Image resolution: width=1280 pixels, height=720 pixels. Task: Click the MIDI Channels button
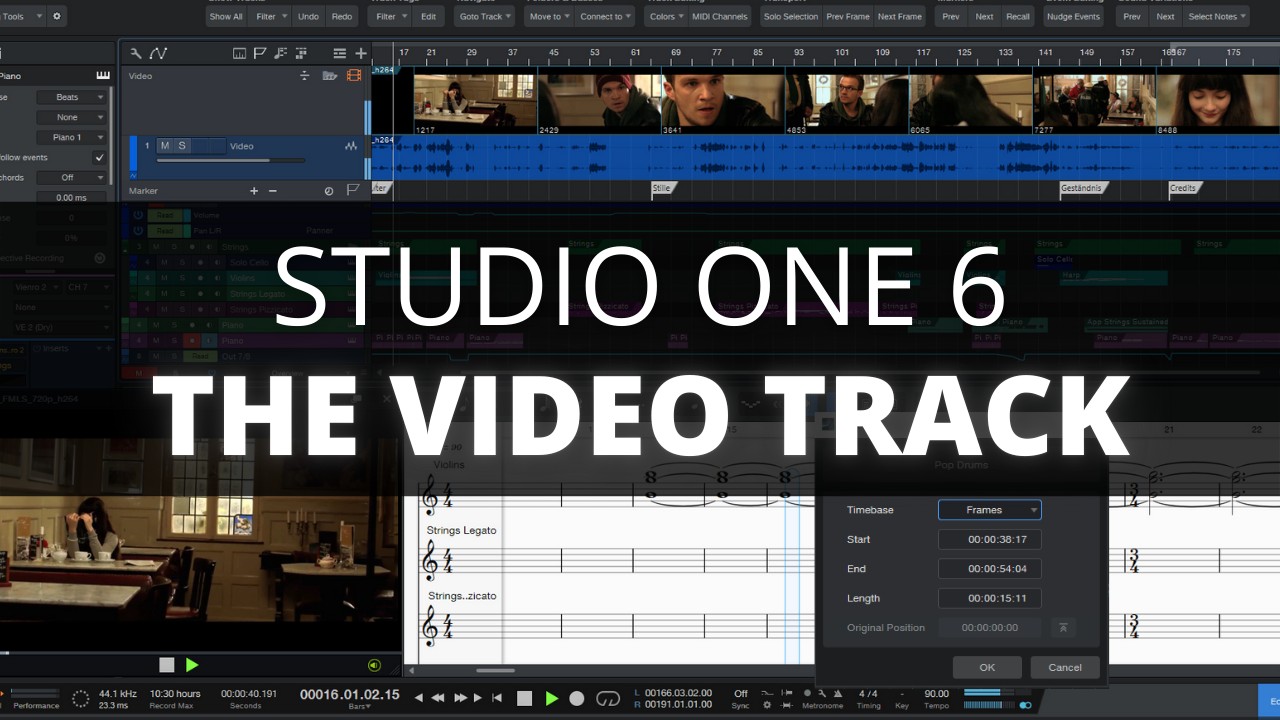[x=720, y=16]
